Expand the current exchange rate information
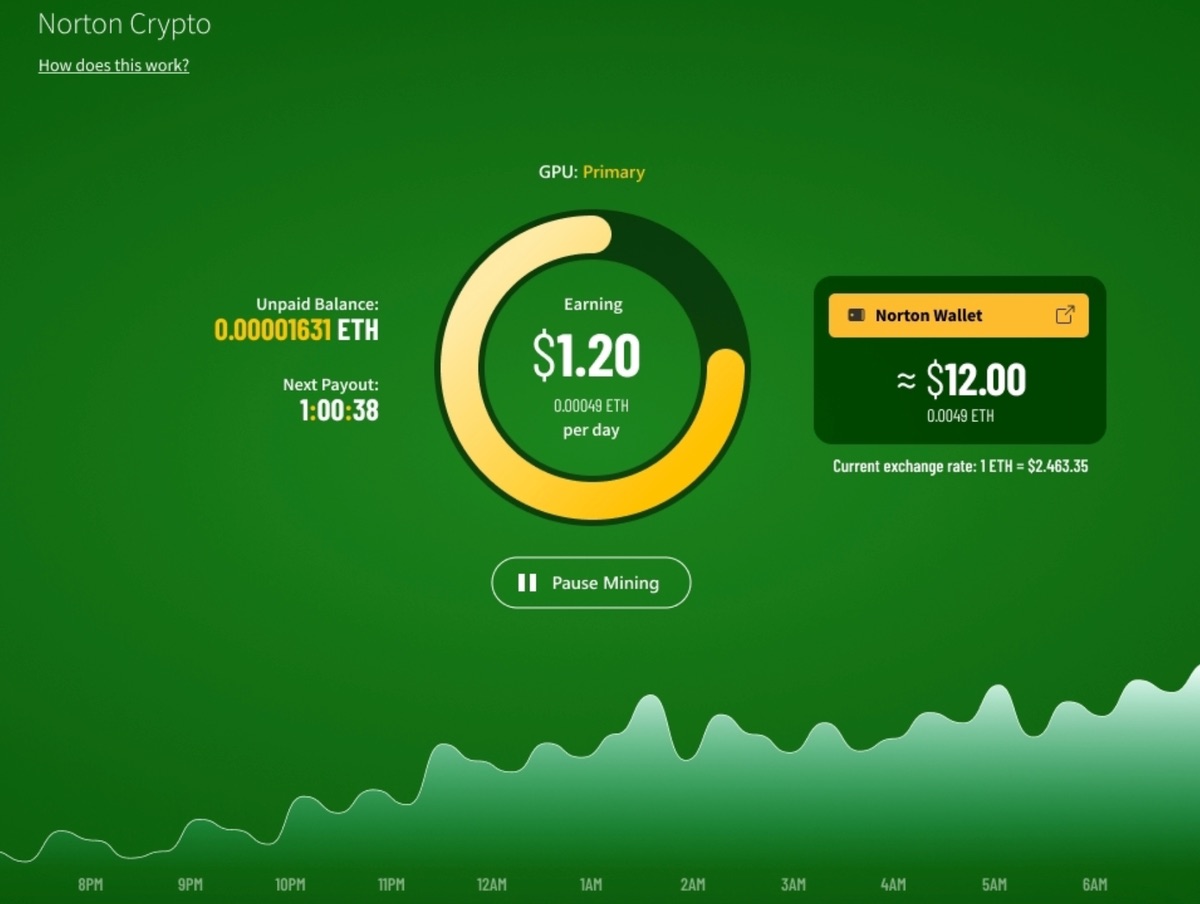 (x=961, y=466)
